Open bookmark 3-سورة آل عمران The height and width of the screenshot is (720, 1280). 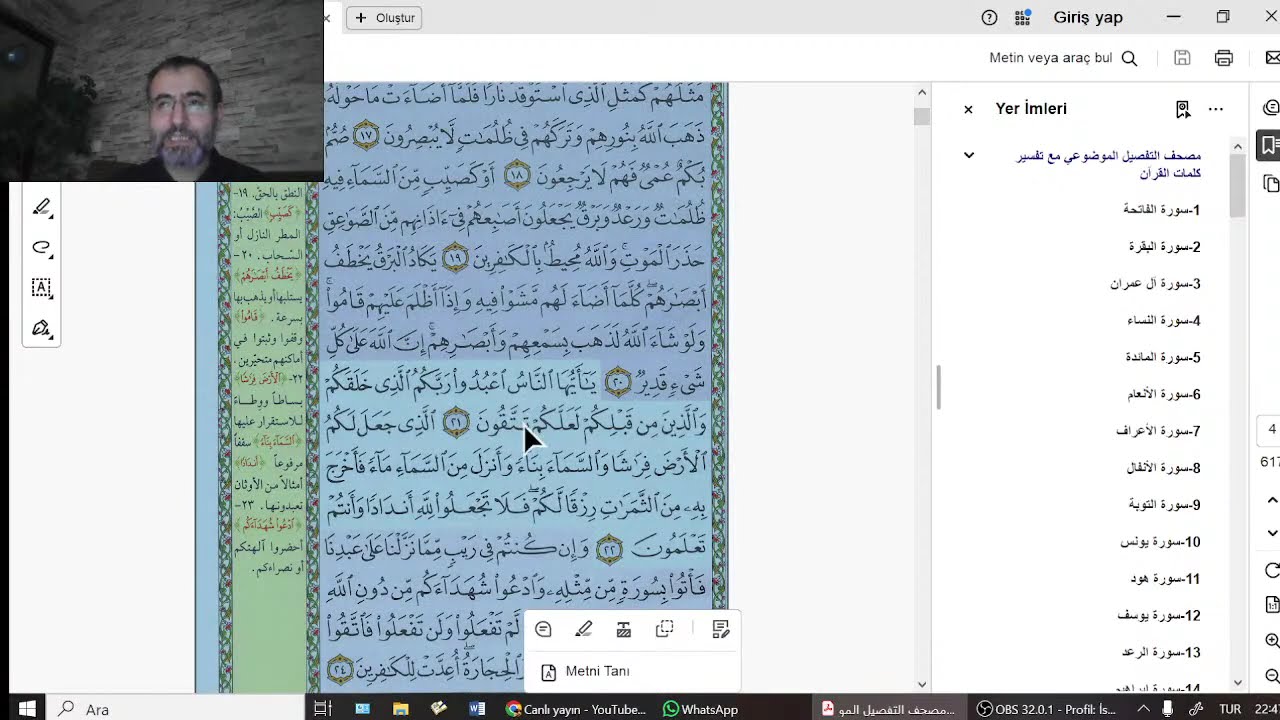(x=1155, y=284)
